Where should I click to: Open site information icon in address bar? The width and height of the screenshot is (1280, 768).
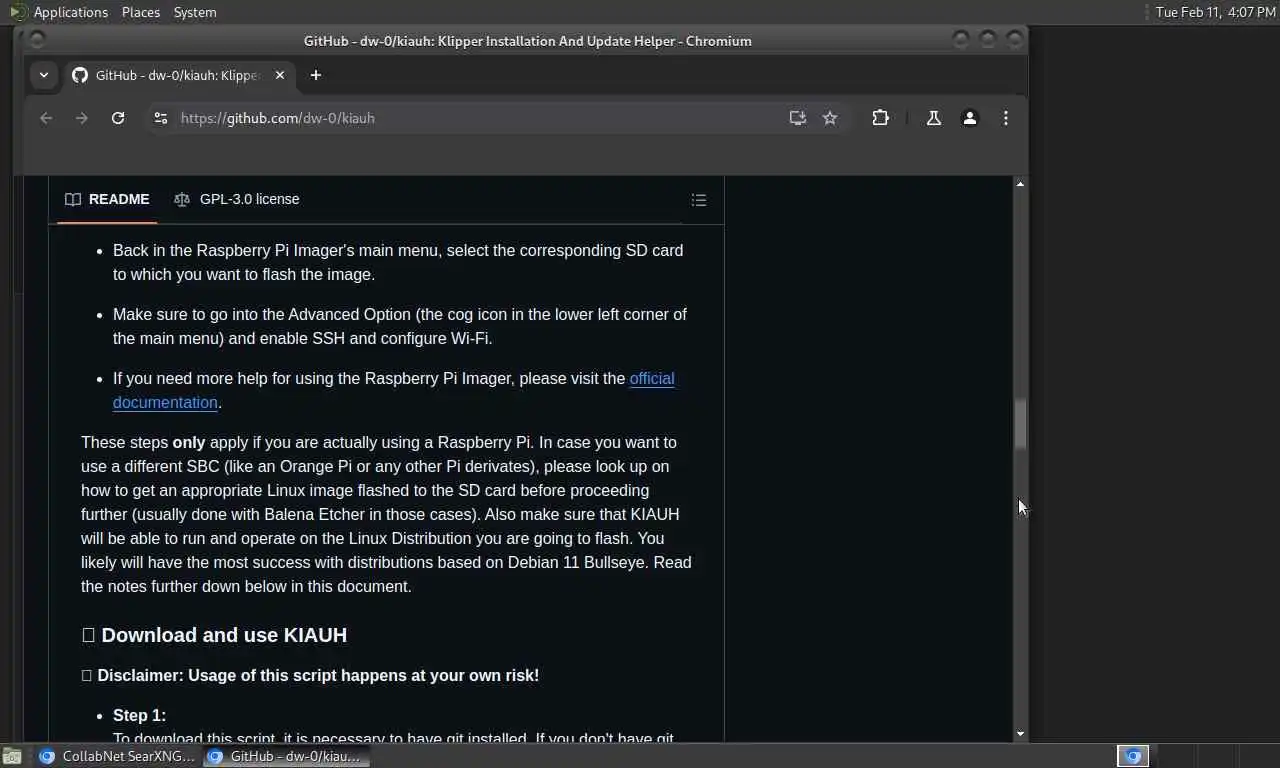tap(160, 118)
